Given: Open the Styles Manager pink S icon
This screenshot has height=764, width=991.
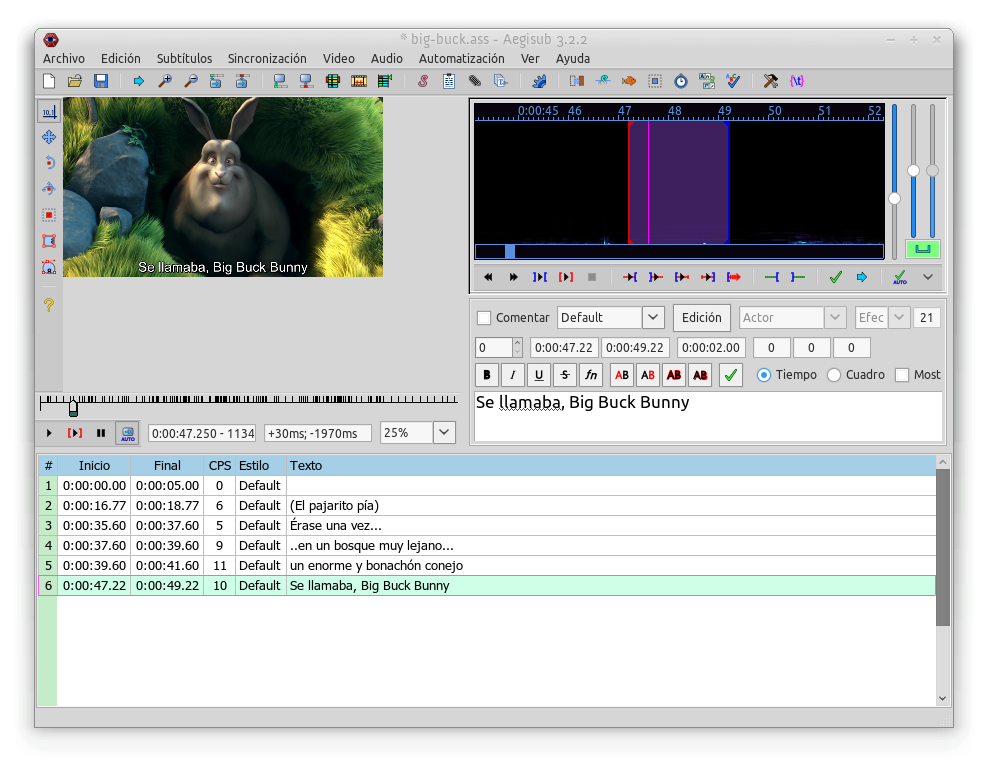Looking at the screenshot, I should [423, 81].
